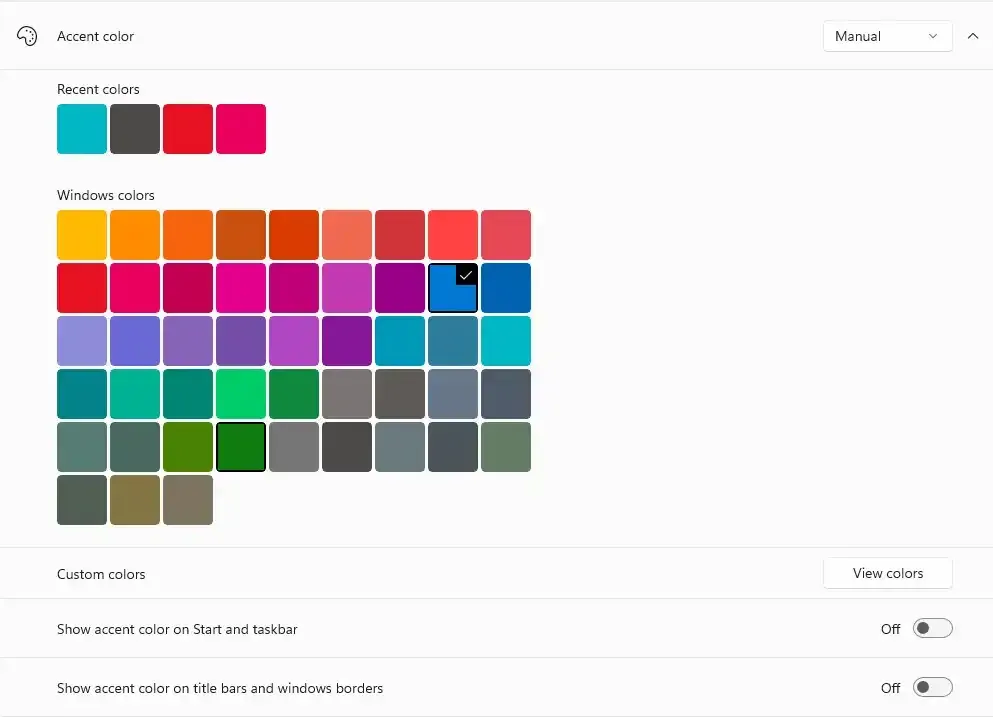Pick the bright light green Windows color swatch
The width and height of the screenshot is (993, 717).
(241, 394)
